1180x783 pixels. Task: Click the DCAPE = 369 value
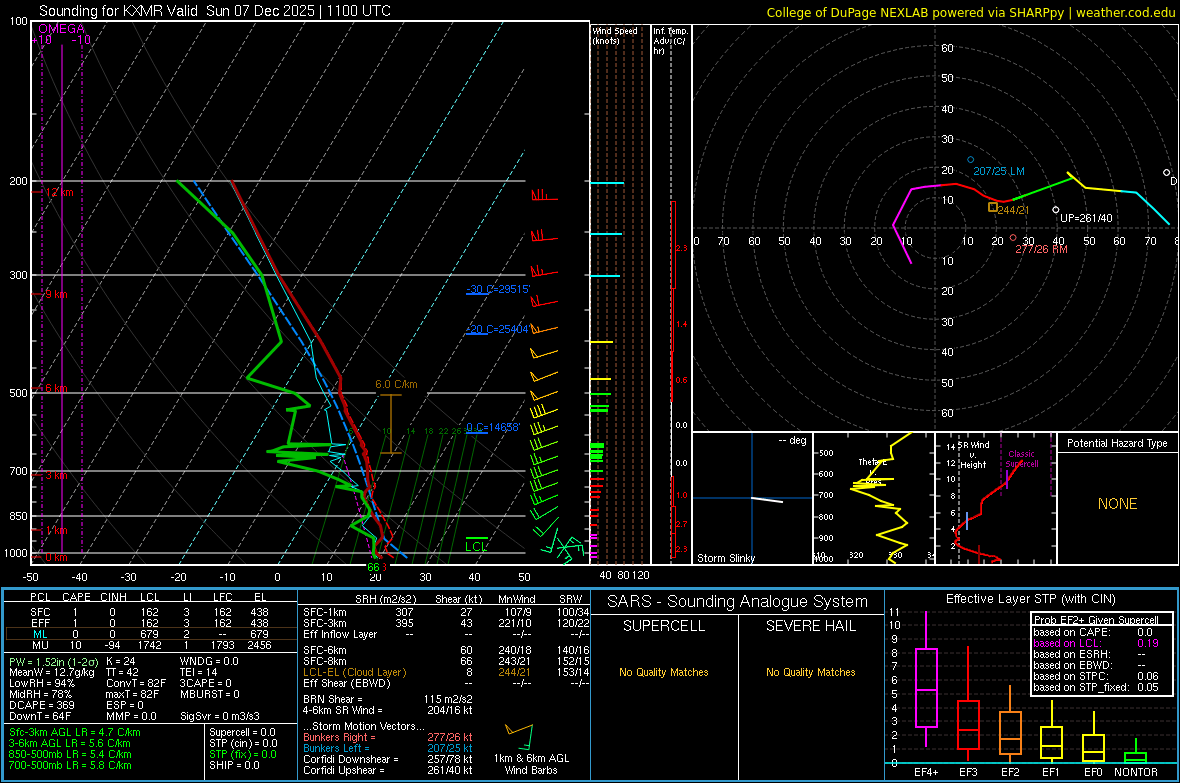click(41, 705)
